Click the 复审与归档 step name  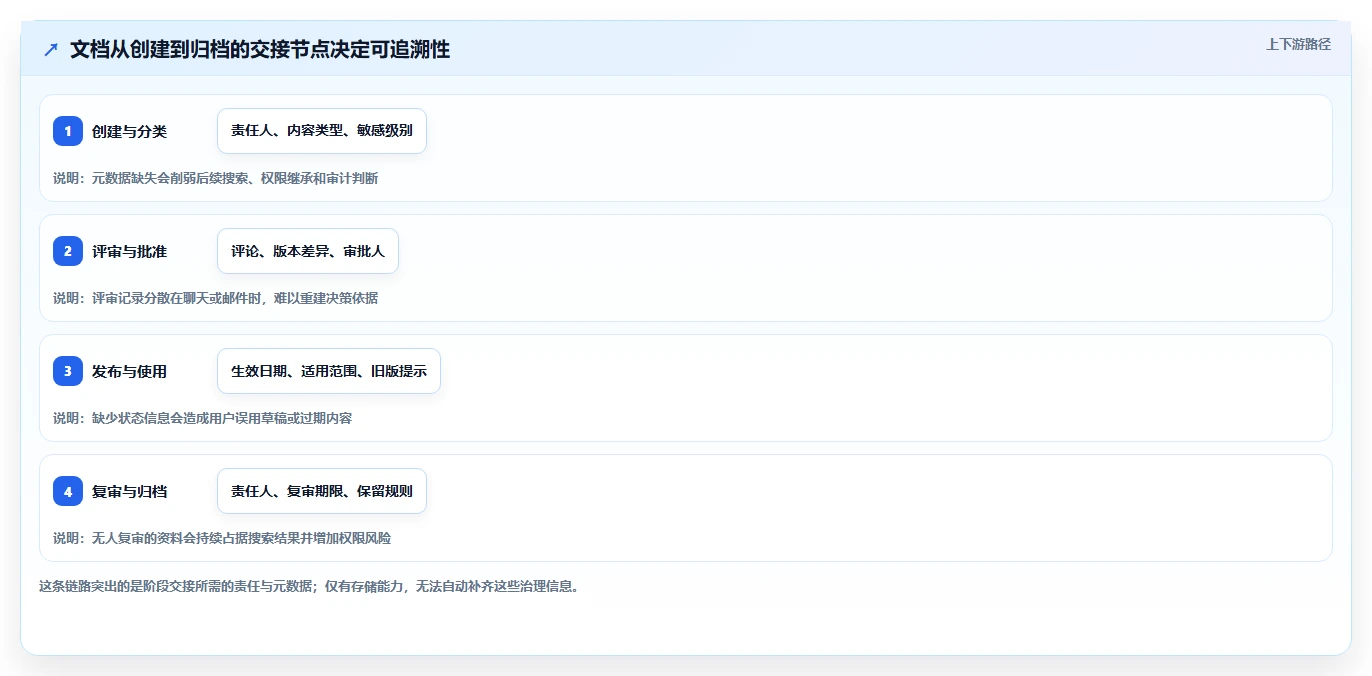[129, 491]
